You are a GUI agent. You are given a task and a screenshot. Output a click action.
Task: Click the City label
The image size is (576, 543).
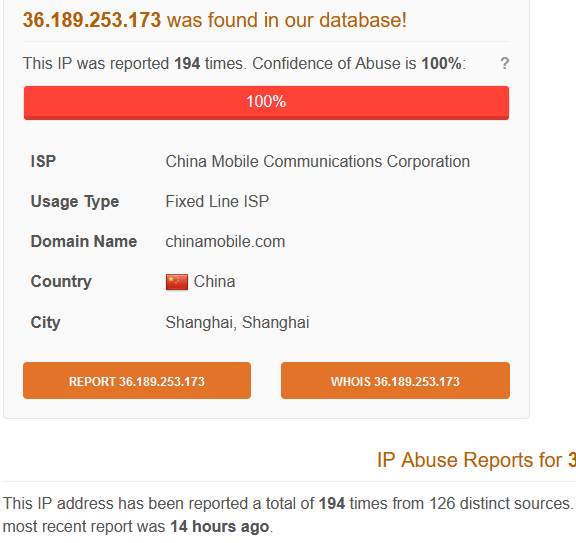[46, 323]
